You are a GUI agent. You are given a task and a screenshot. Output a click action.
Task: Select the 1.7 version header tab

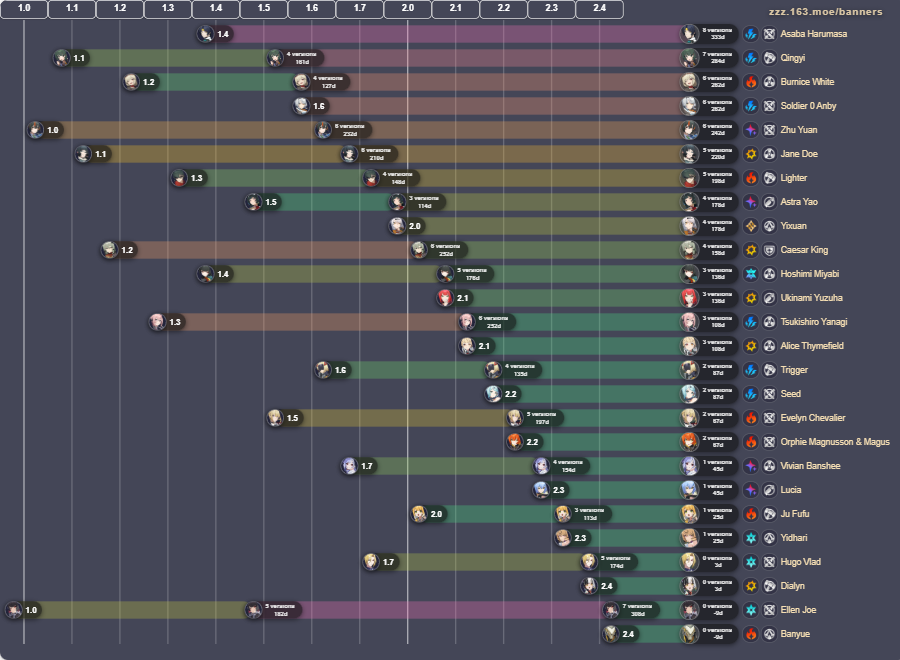coord(359,9)
